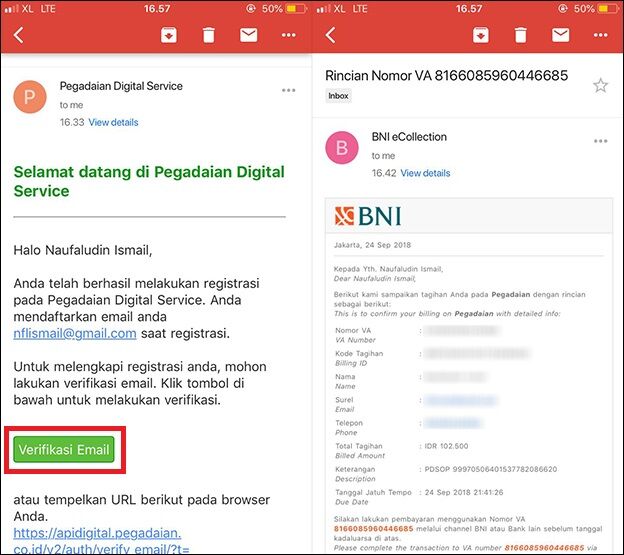
Task: Open message options beside Pegadaian Digital Service
Action: tap(289, 90)
